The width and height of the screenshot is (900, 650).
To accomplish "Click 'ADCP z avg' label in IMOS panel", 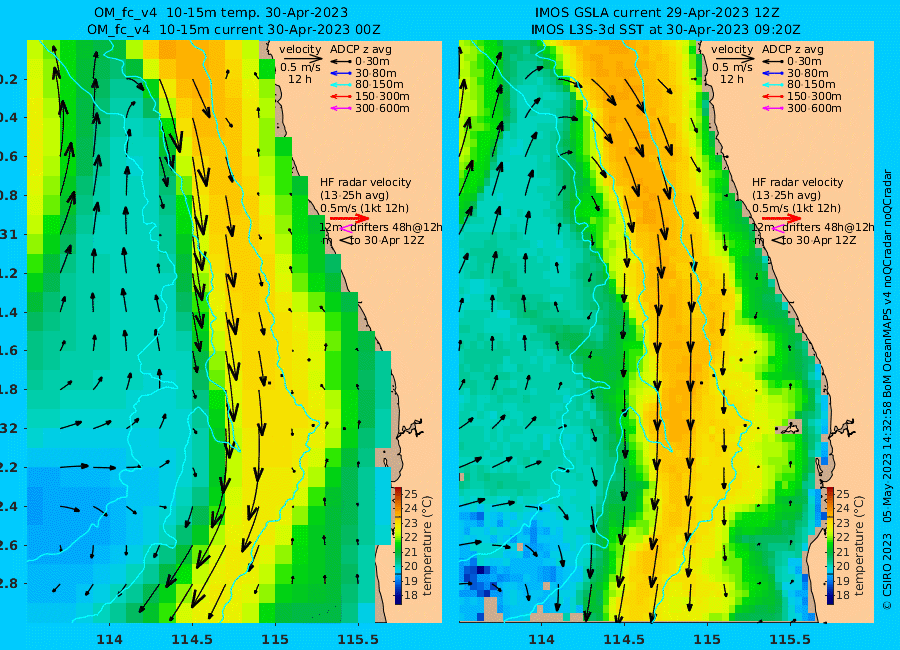I will coord(793,49).
